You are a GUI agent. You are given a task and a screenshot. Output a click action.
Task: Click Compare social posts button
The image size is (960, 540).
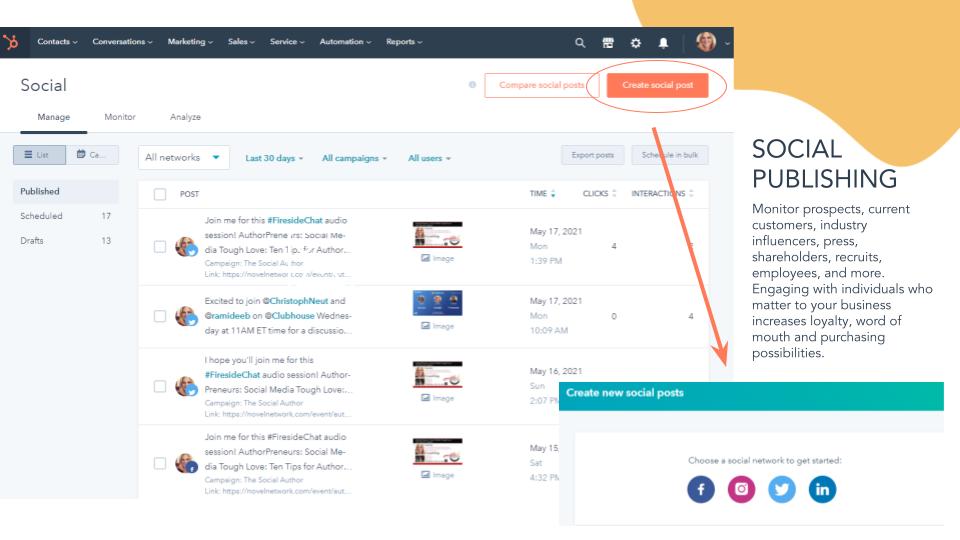[541, 85]
